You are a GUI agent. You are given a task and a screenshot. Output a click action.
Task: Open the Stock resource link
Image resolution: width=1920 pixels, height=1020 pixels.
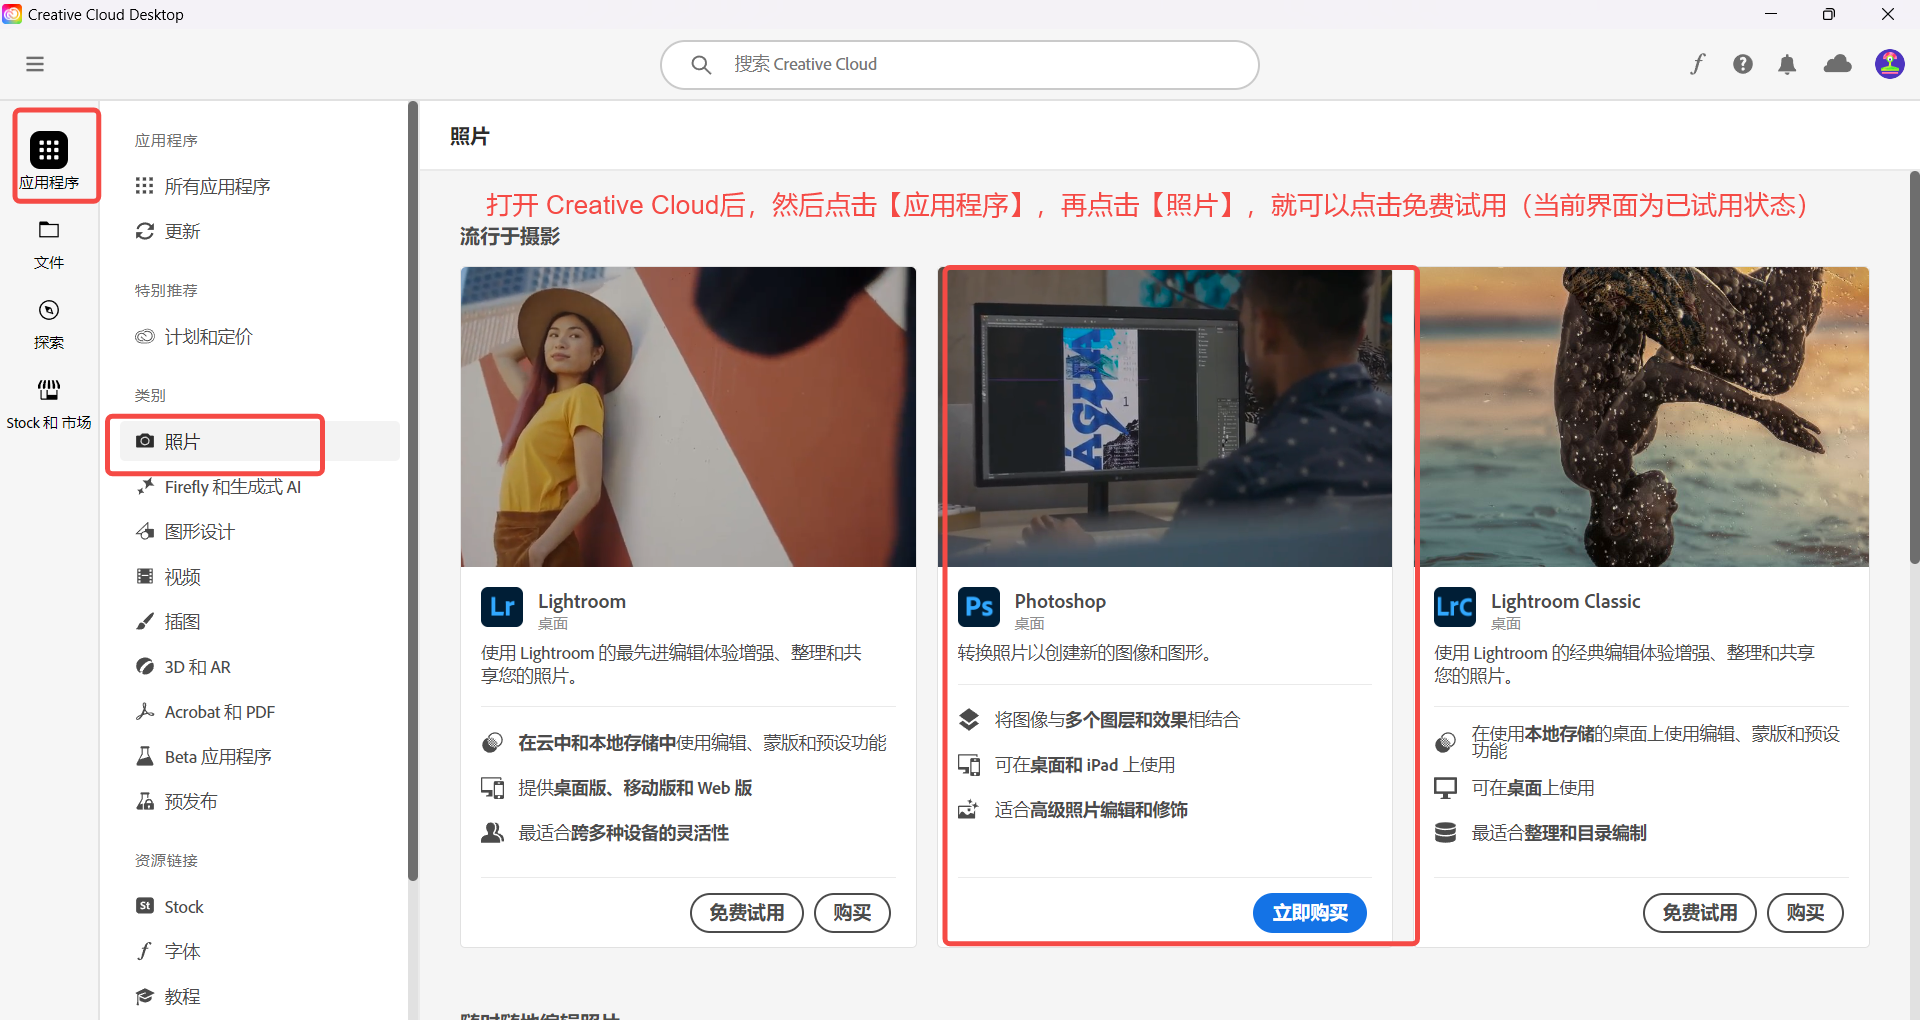point(260,907)
